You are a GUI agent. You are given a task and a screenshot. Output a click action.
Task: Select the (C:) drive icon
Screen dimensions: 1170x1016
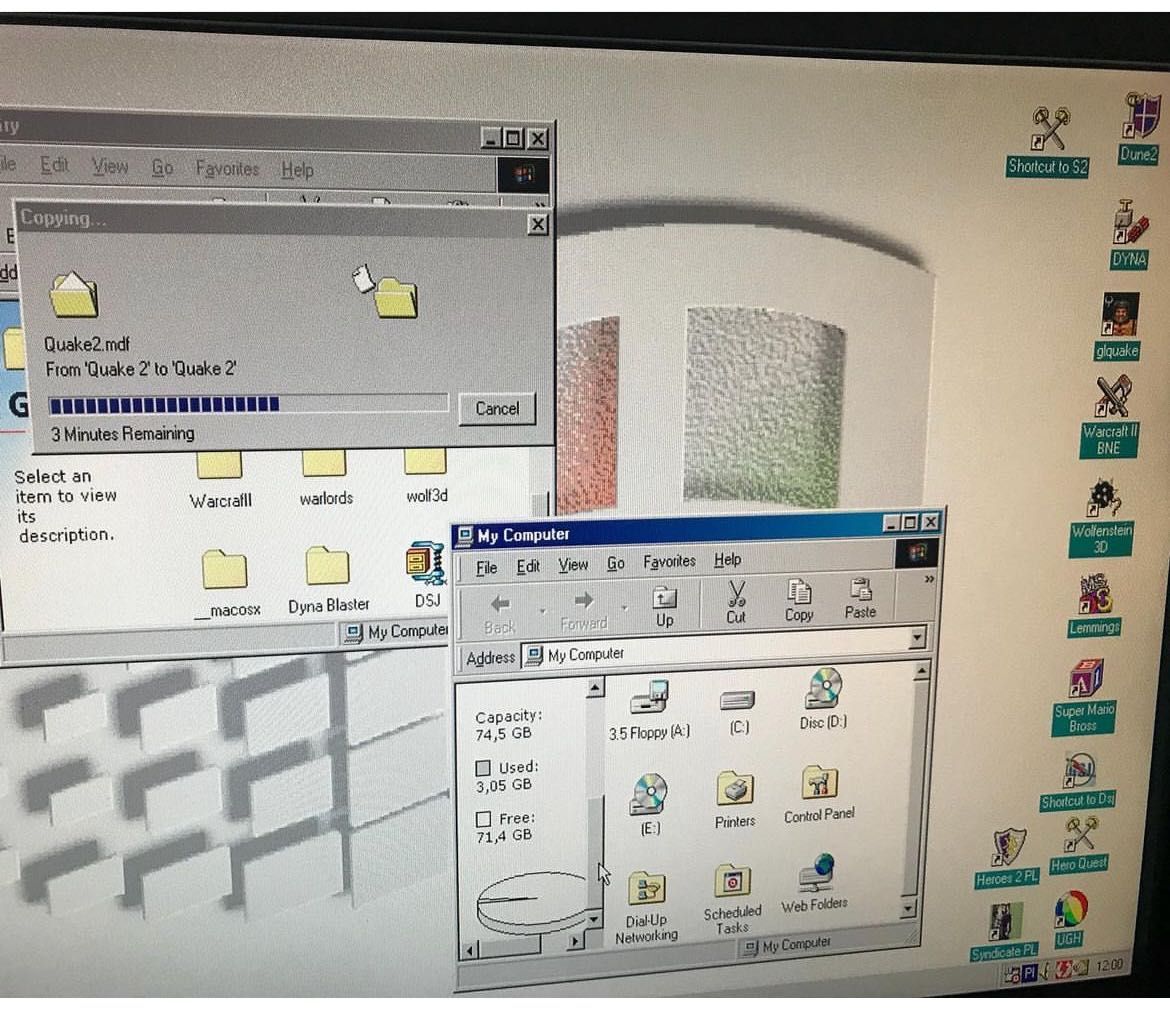pyautogui.click(x=738, y=711)
